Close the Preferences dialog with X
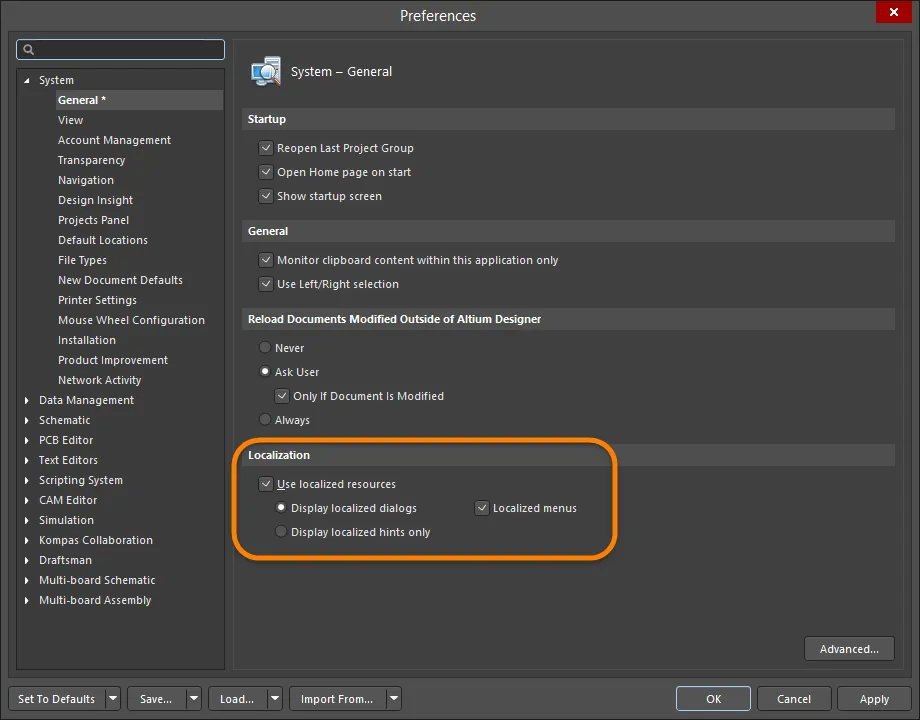Viewport: 920px width, 720px height. tap(893, 12)
